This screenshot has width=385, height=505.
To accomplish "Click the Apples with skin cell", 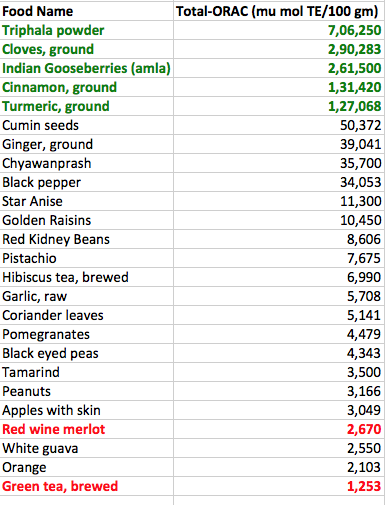I will coord(87,410).
